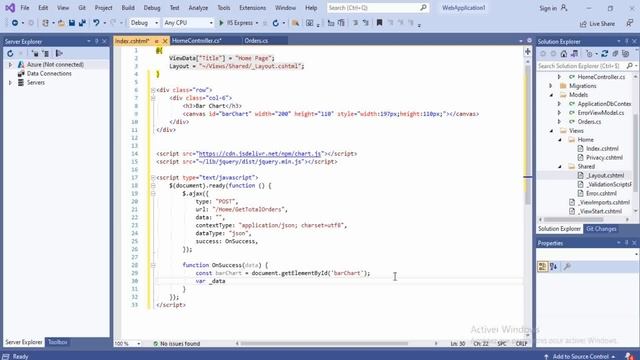Collapse the Shared folder
The width and height of the screenshot is (640, 360).
pyautogui.click(x=560, y=167)
